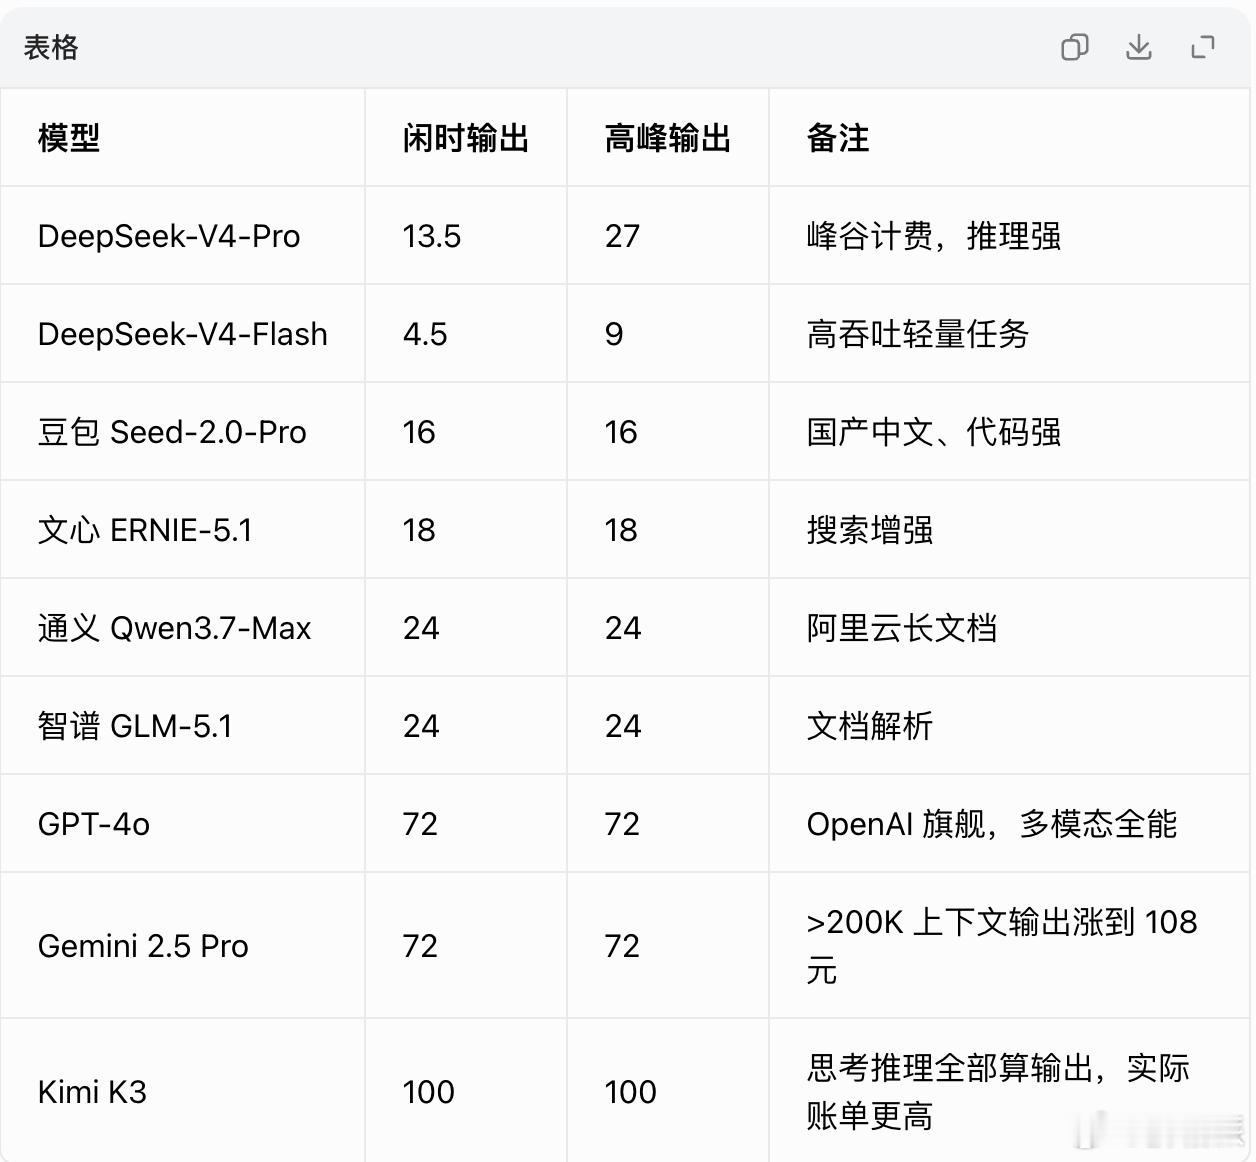Click ERNIE-5.1 row's off-peak value 18
Image resolution: width=1256 pixels, height=1162 pixels.
click(419, 530)
